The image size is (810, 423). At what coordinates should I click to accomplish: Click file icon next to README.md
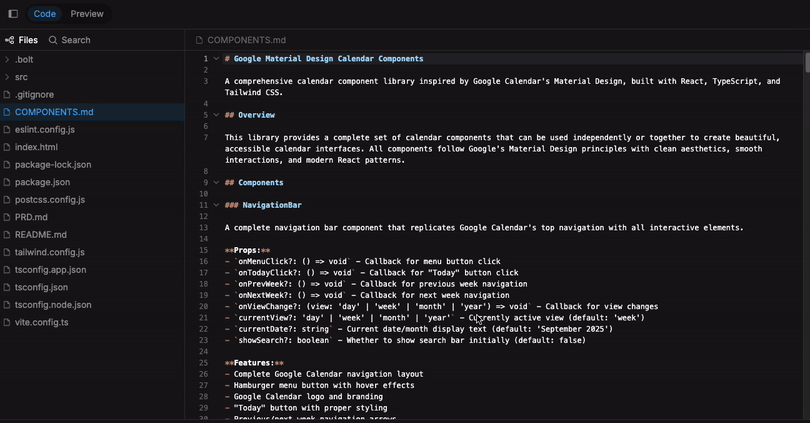[x=7, y=235]
